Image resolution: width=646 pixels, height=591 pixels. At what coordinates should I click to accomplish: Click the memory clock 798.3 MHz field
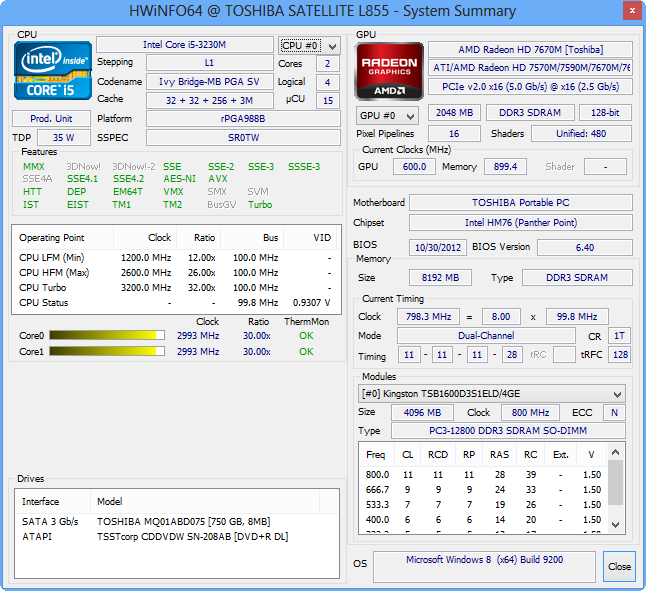[x=428, y=316]
